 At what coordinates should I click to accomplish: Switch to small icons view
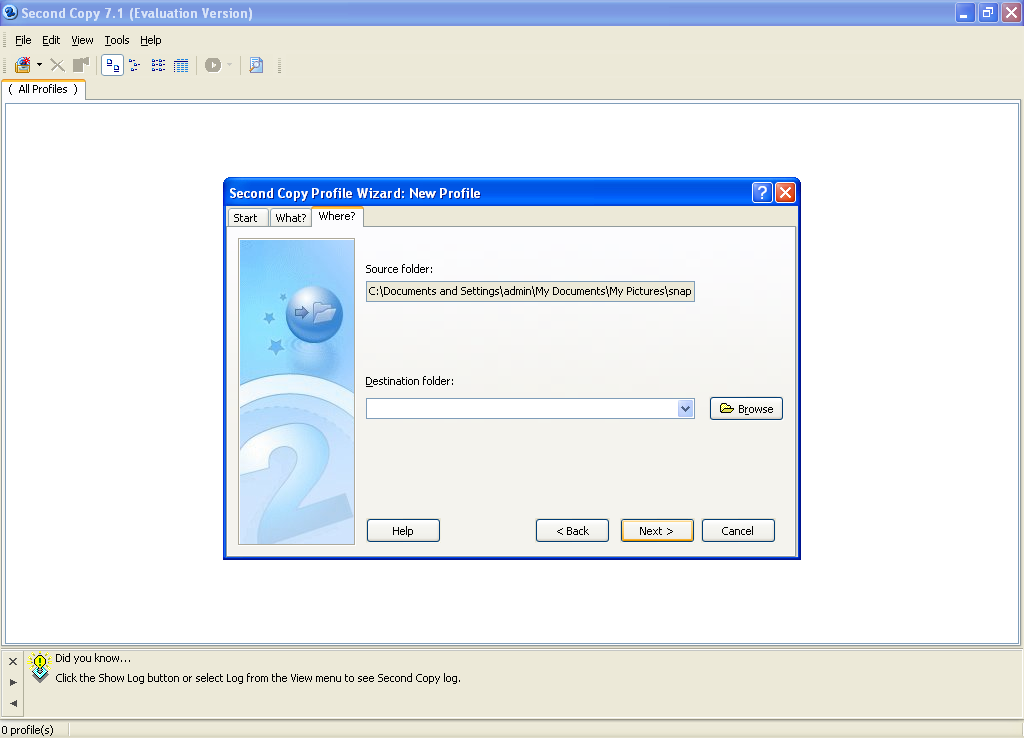[135, 65]
